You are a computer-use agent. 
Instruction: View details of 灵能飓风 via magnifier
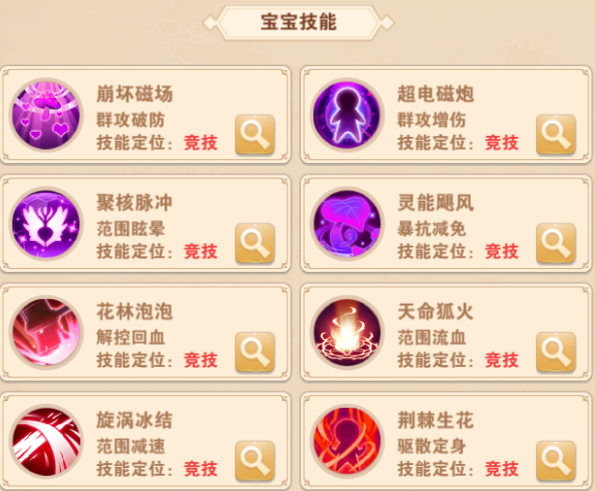click(x=556, y=243)
